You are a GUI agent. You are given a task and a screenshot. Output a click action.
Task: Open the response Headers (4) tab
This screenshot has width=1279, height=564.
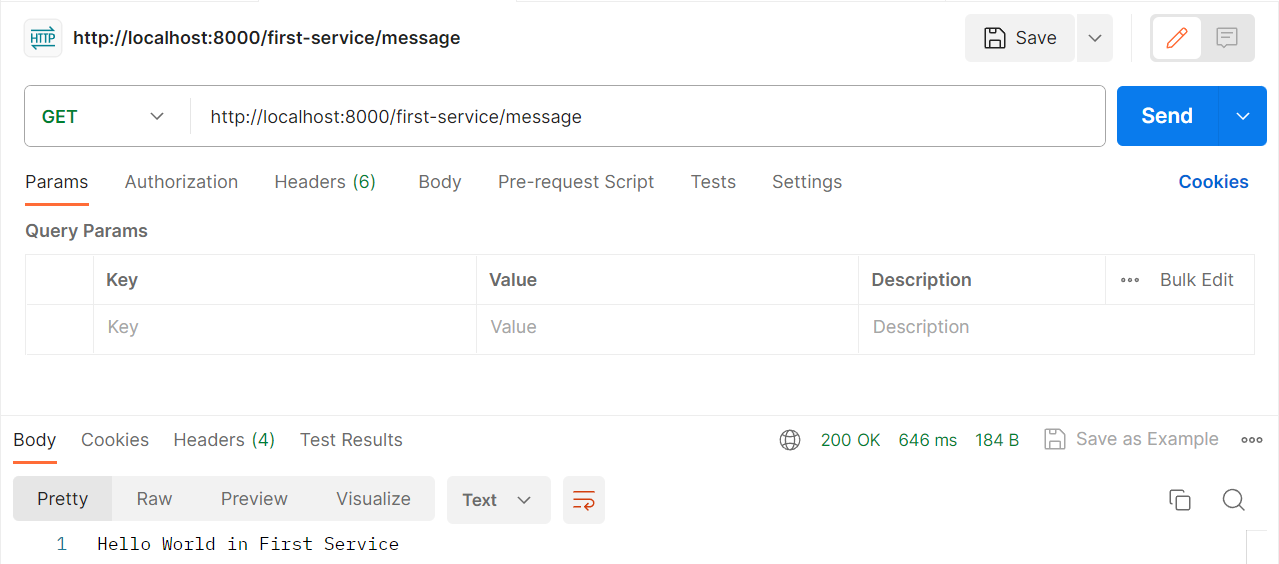(224, 440)
